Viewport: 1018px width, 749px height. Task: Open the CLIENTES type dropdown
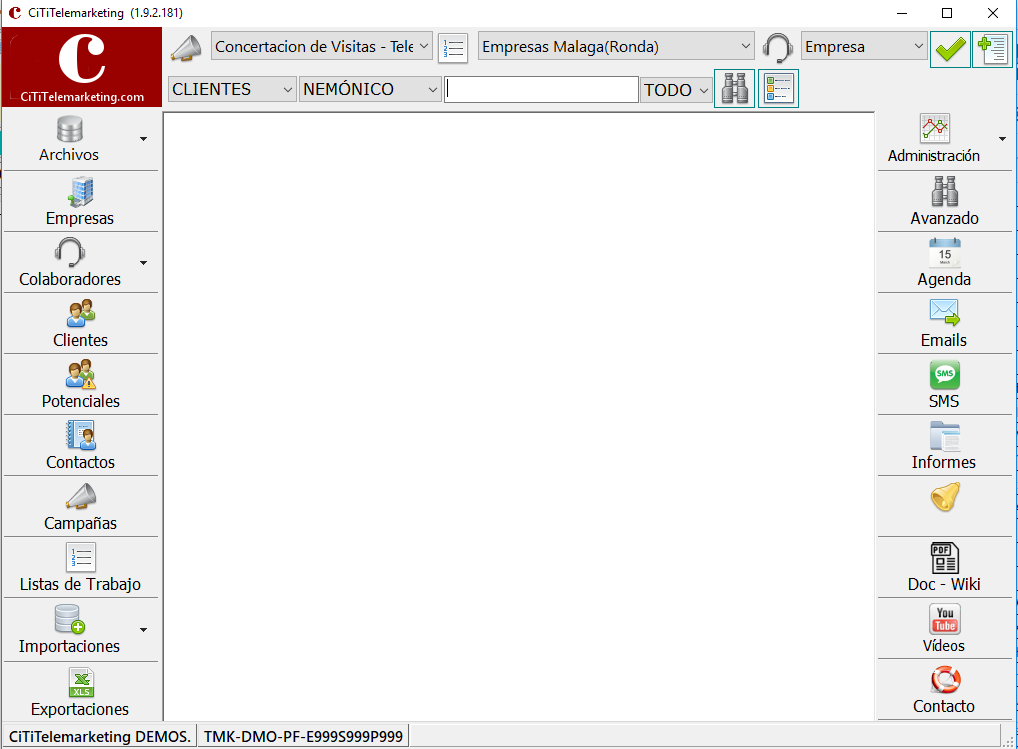point(232,89)
